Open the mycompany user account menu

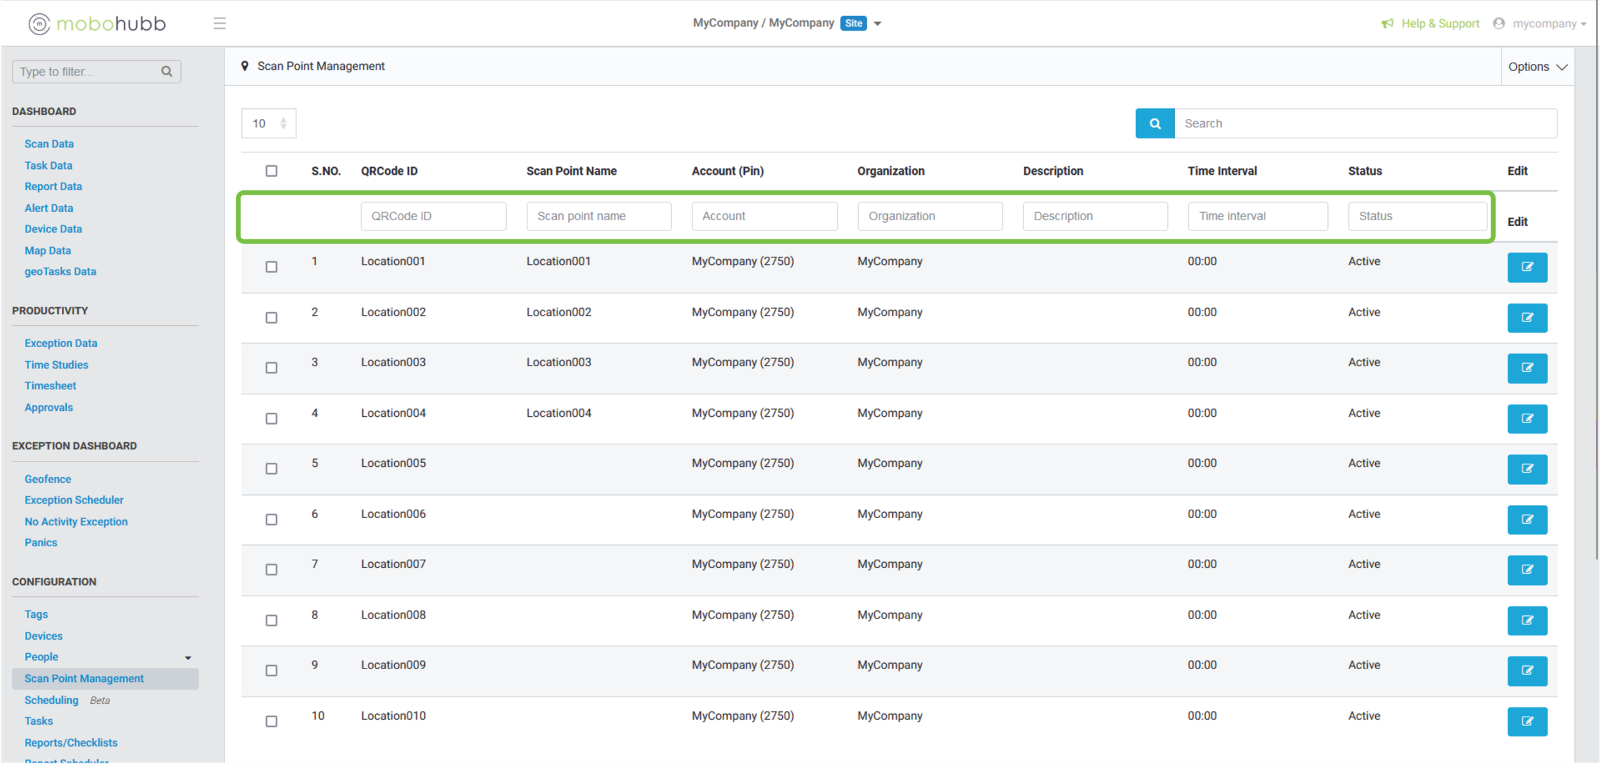(1540, 24)
